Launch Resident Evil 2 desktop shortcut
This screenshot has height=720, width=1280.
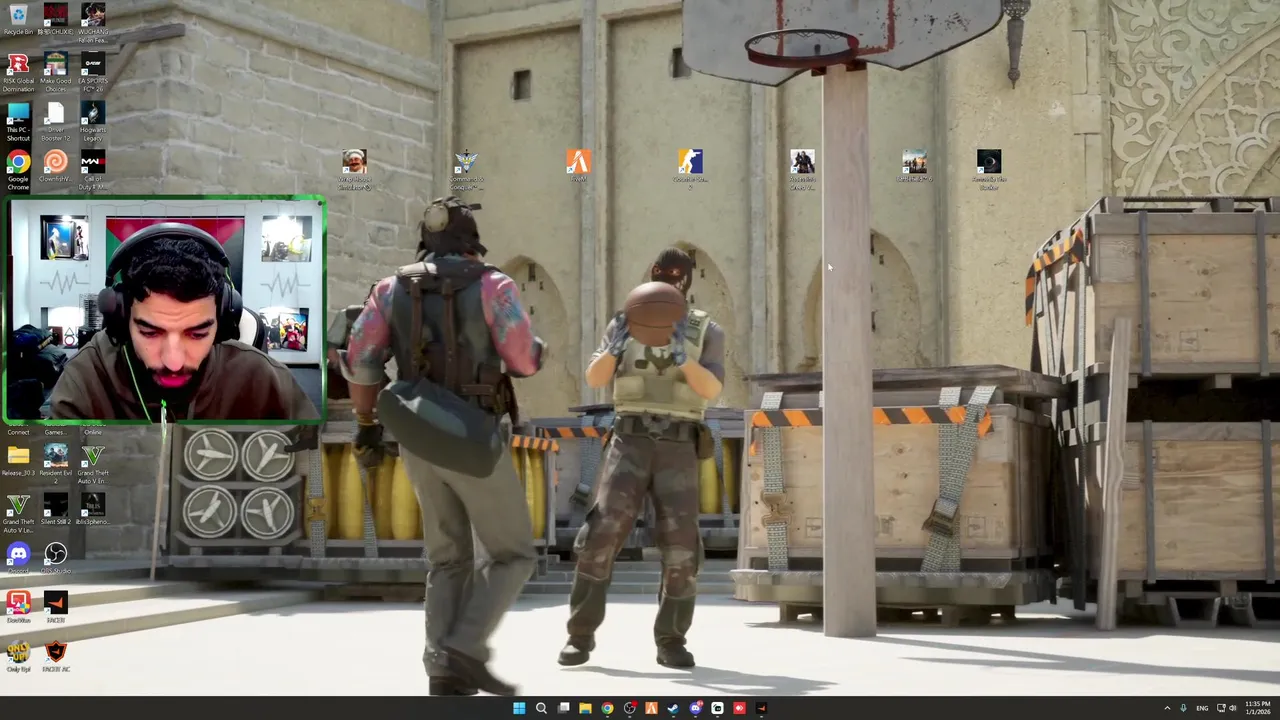pyautogui.click(x=55, y=464)
